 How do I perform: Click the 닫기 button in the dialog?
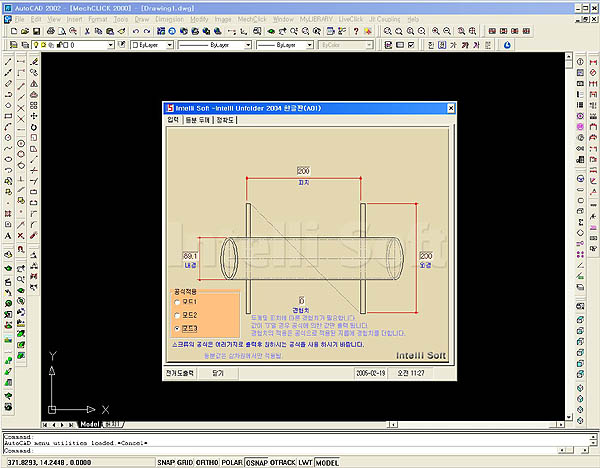pyautogui.click(x=218, y=373)
